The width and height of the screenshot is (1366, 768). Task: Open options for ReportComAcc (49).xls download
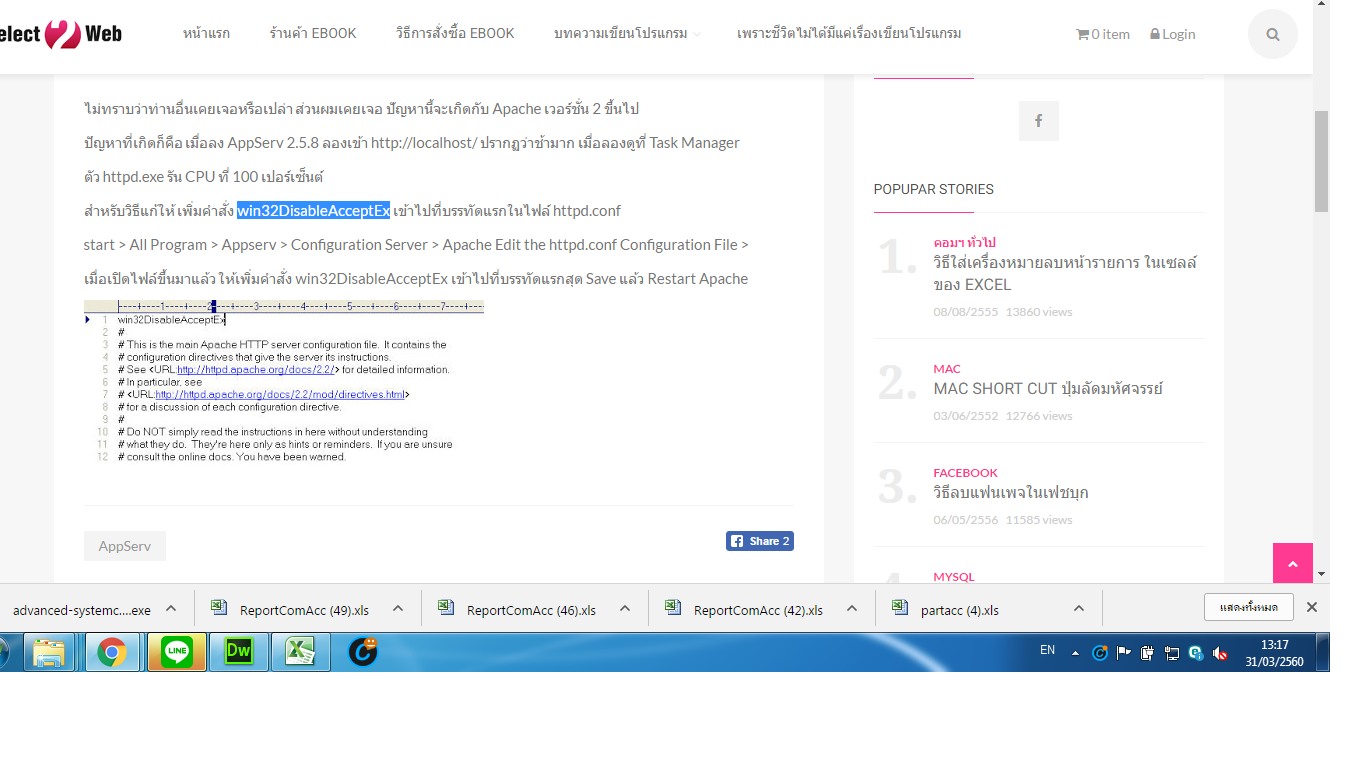397,609
